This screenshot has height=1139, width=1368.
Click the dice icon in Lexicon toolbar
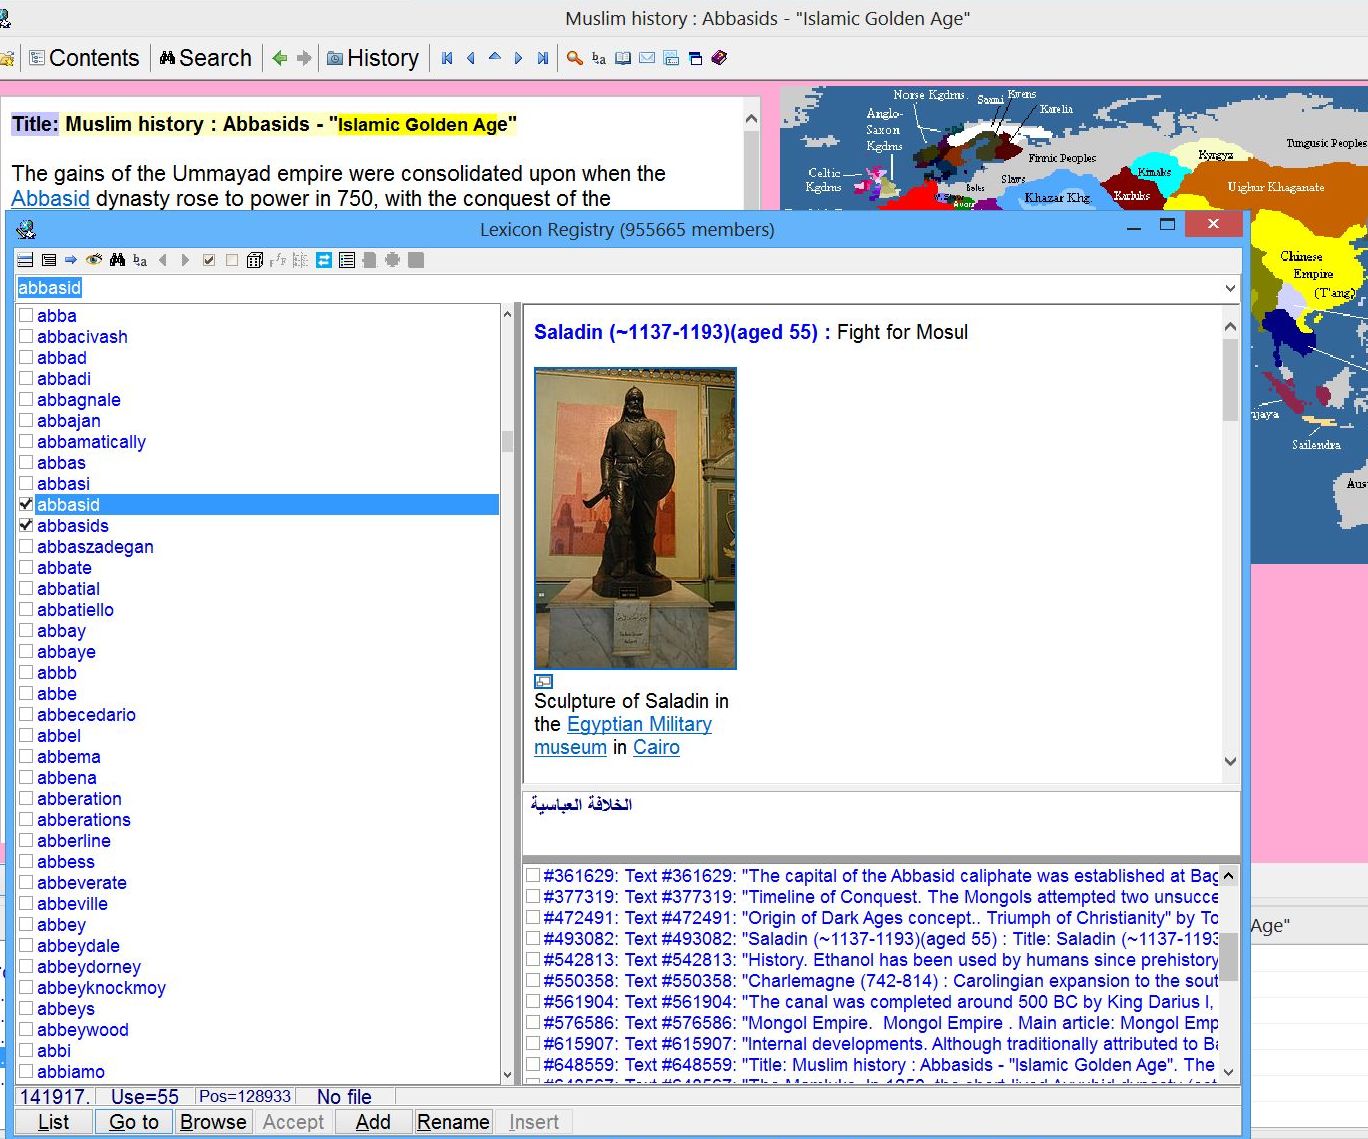point(255,260)
